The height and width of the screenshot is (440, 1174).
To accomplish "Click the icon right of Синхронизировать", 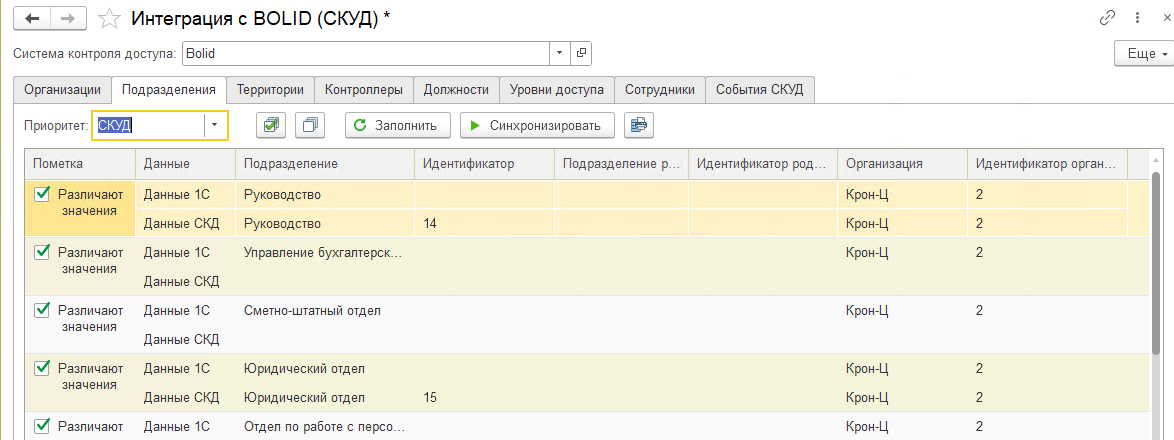I will pos(638,125).
